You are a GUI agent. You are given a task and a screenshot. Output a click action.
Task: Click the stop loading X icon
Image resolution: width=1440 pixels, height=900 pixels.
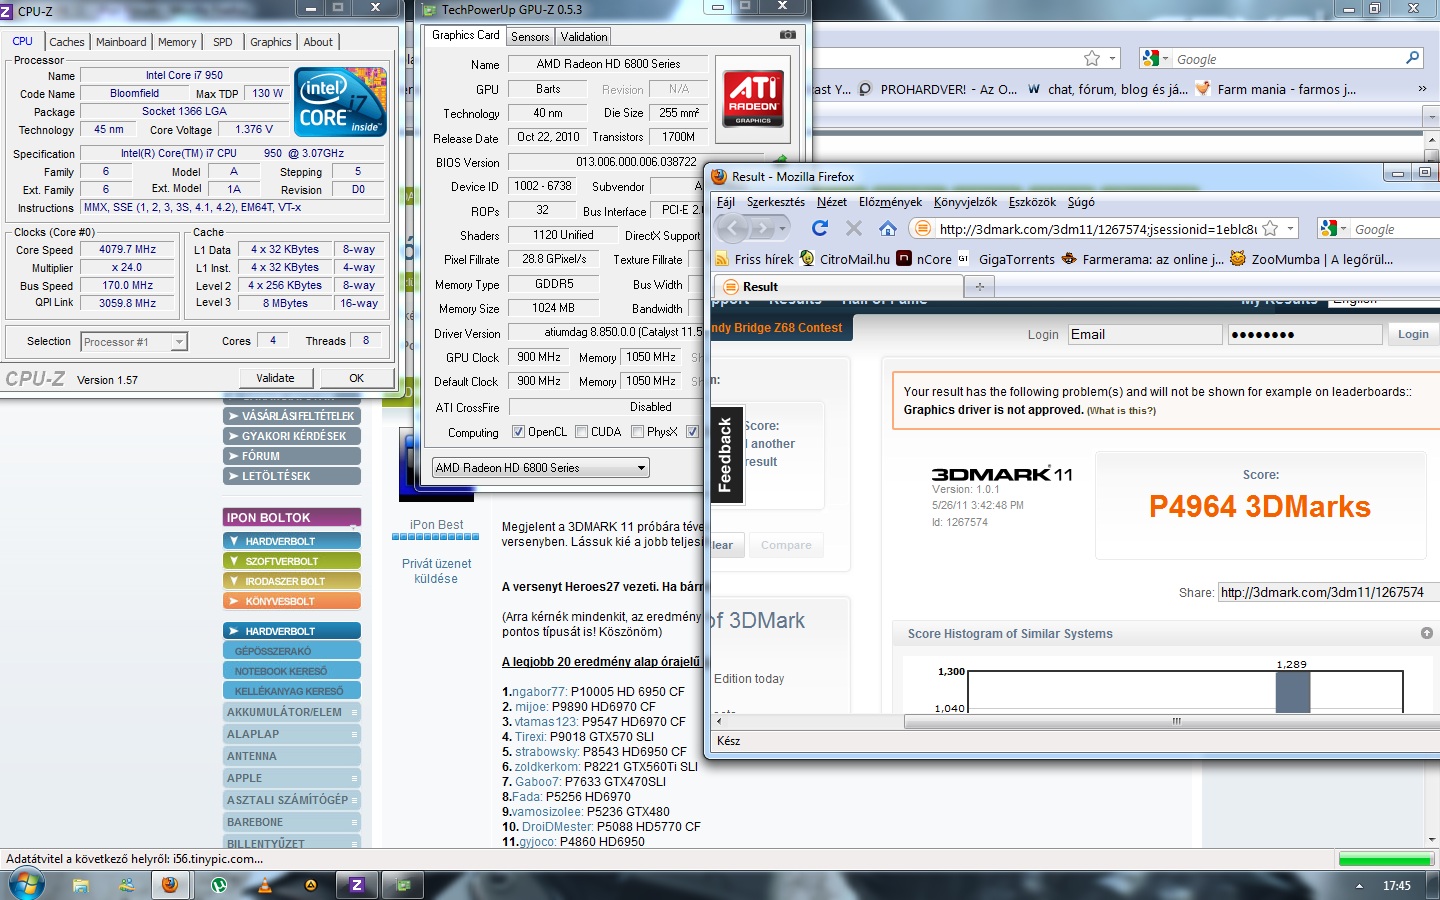tap(854, 228)
